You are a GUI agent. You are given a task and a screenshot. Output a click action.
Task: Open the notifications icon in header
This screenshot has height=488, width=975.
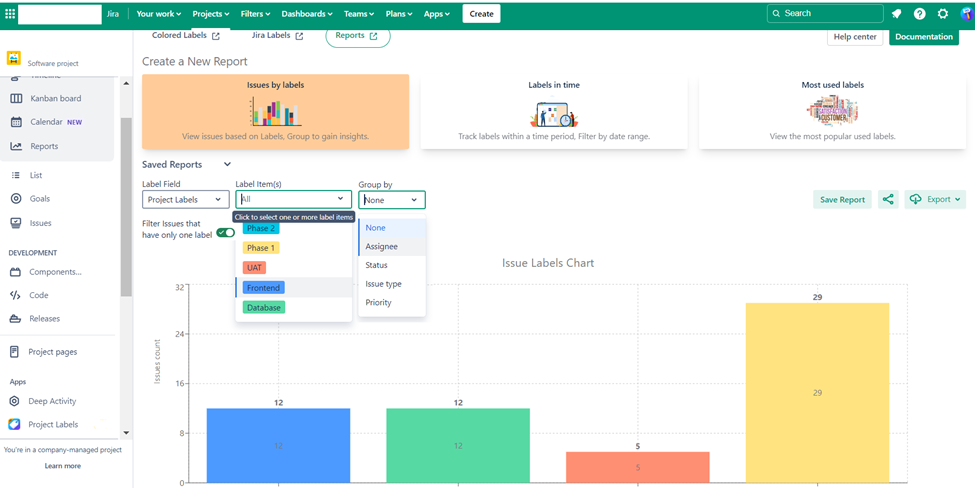[x=896, y=14]
